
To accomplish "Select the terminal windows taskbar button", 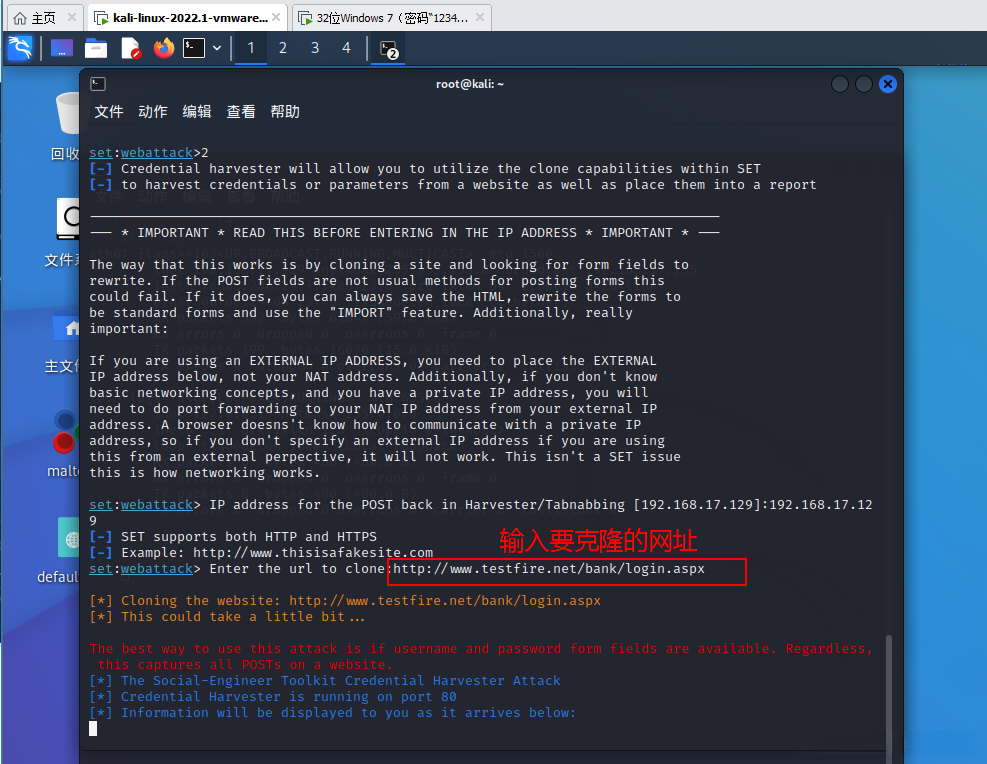I will (388, 49).
